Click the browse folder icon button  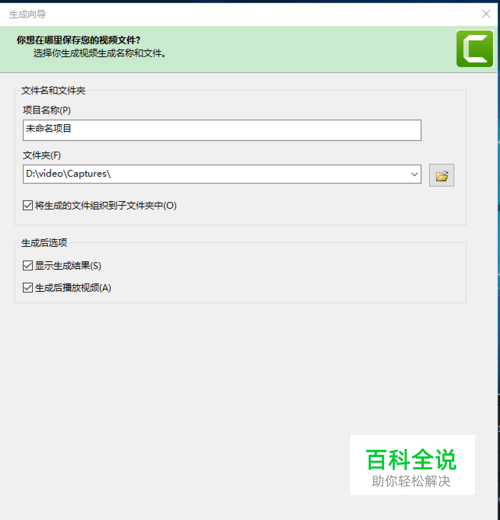(x=441, y=175)
